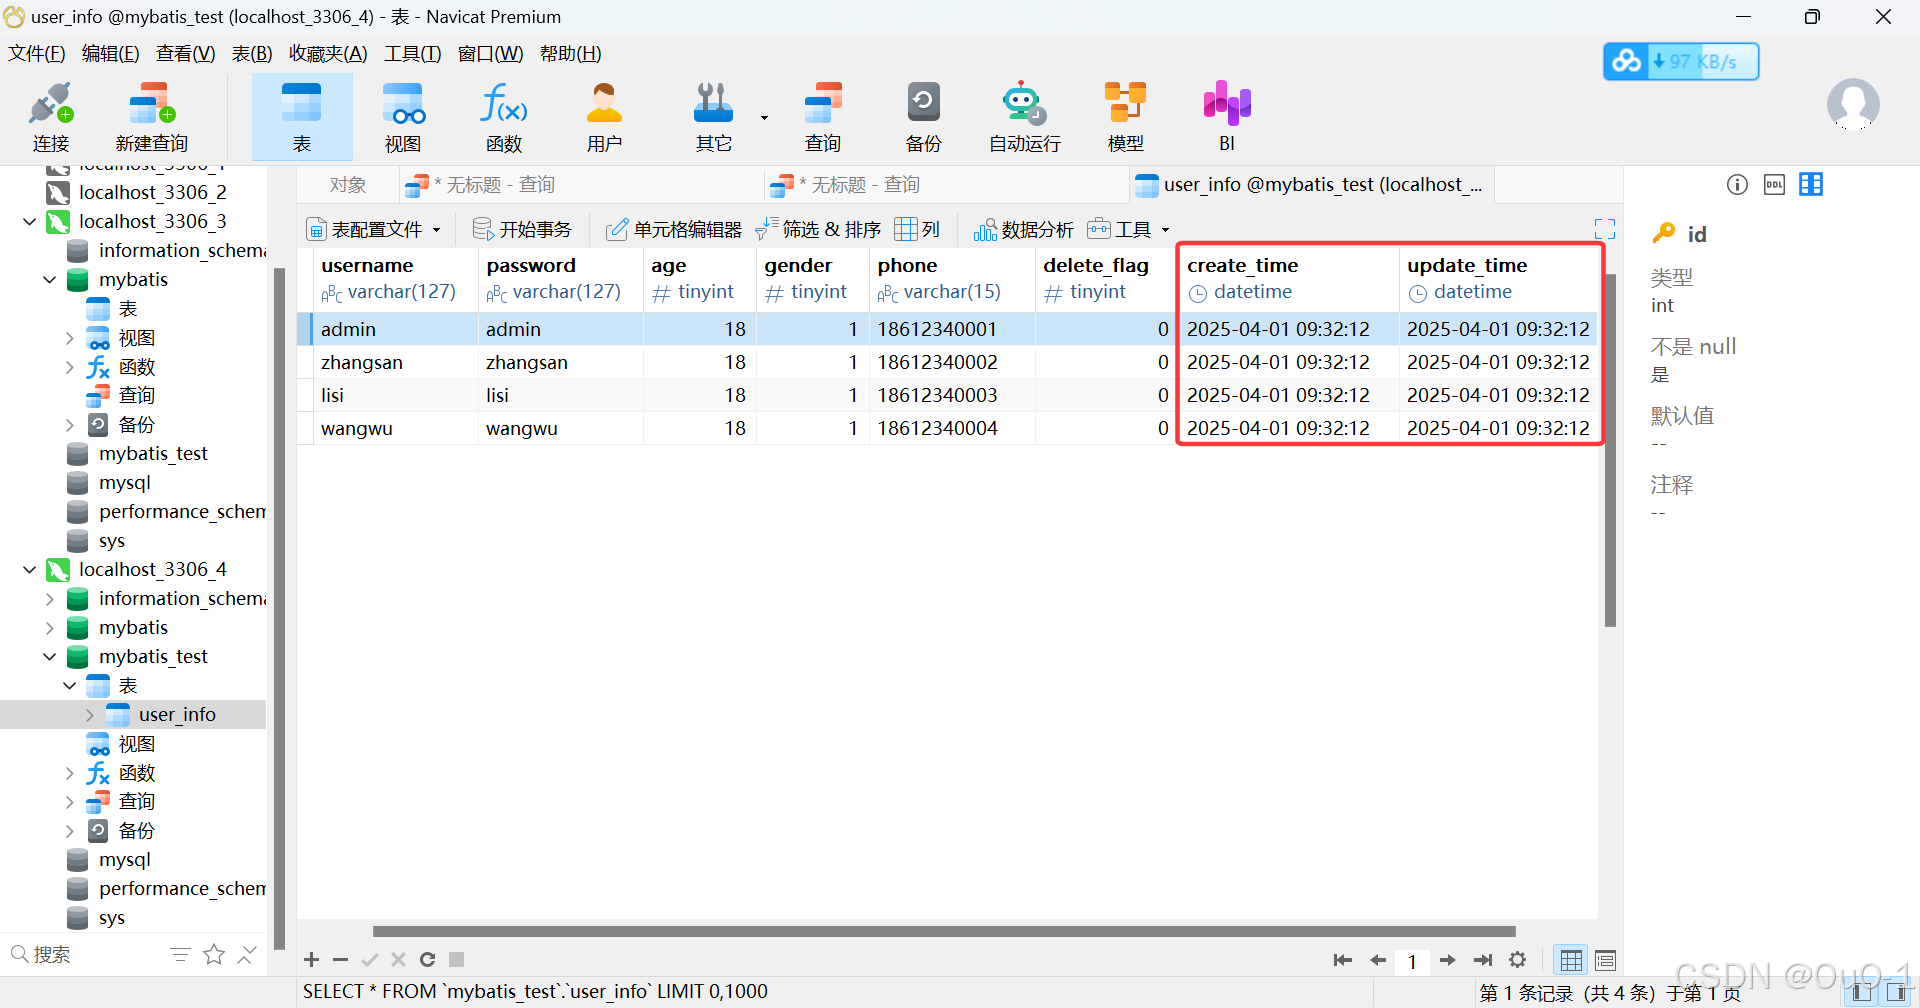This screenshot has width=1920, height=1008.
Task: Switch to grid view
Action: click(x=1571, y=960)
